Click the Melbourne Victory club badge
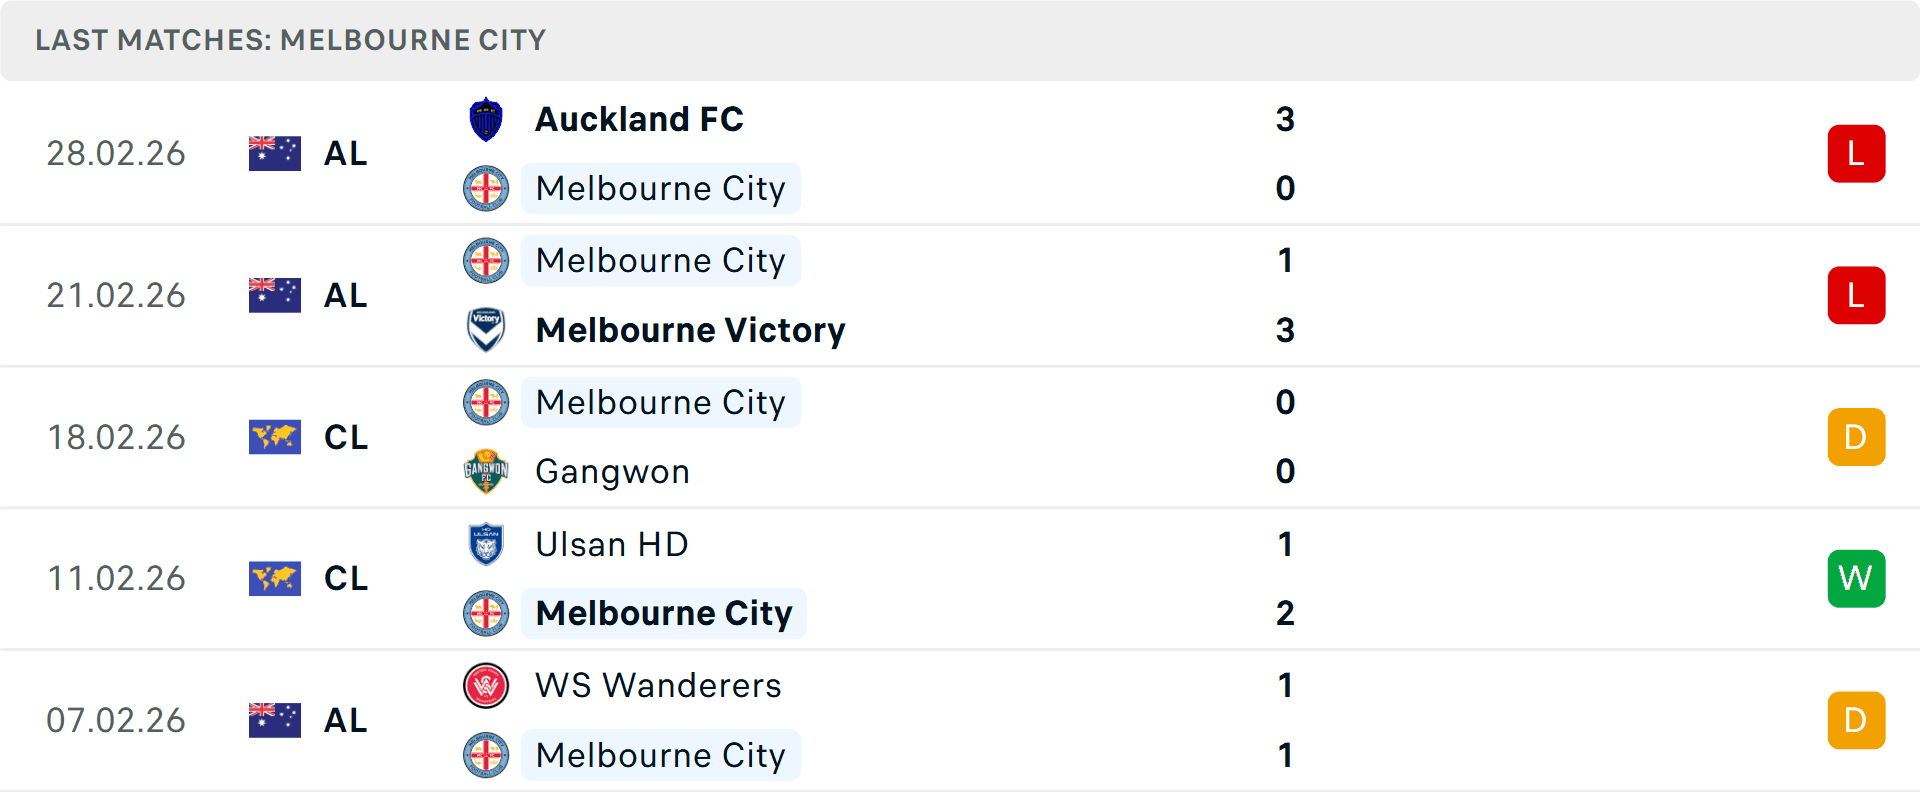The width and height of the screenshot is (1920, 792). 487,330
